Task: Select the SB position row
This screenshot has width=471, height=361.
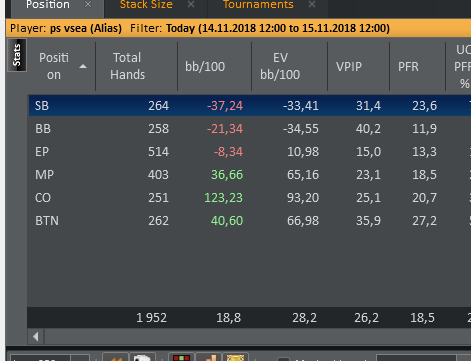Action: [x=250, y=106]
